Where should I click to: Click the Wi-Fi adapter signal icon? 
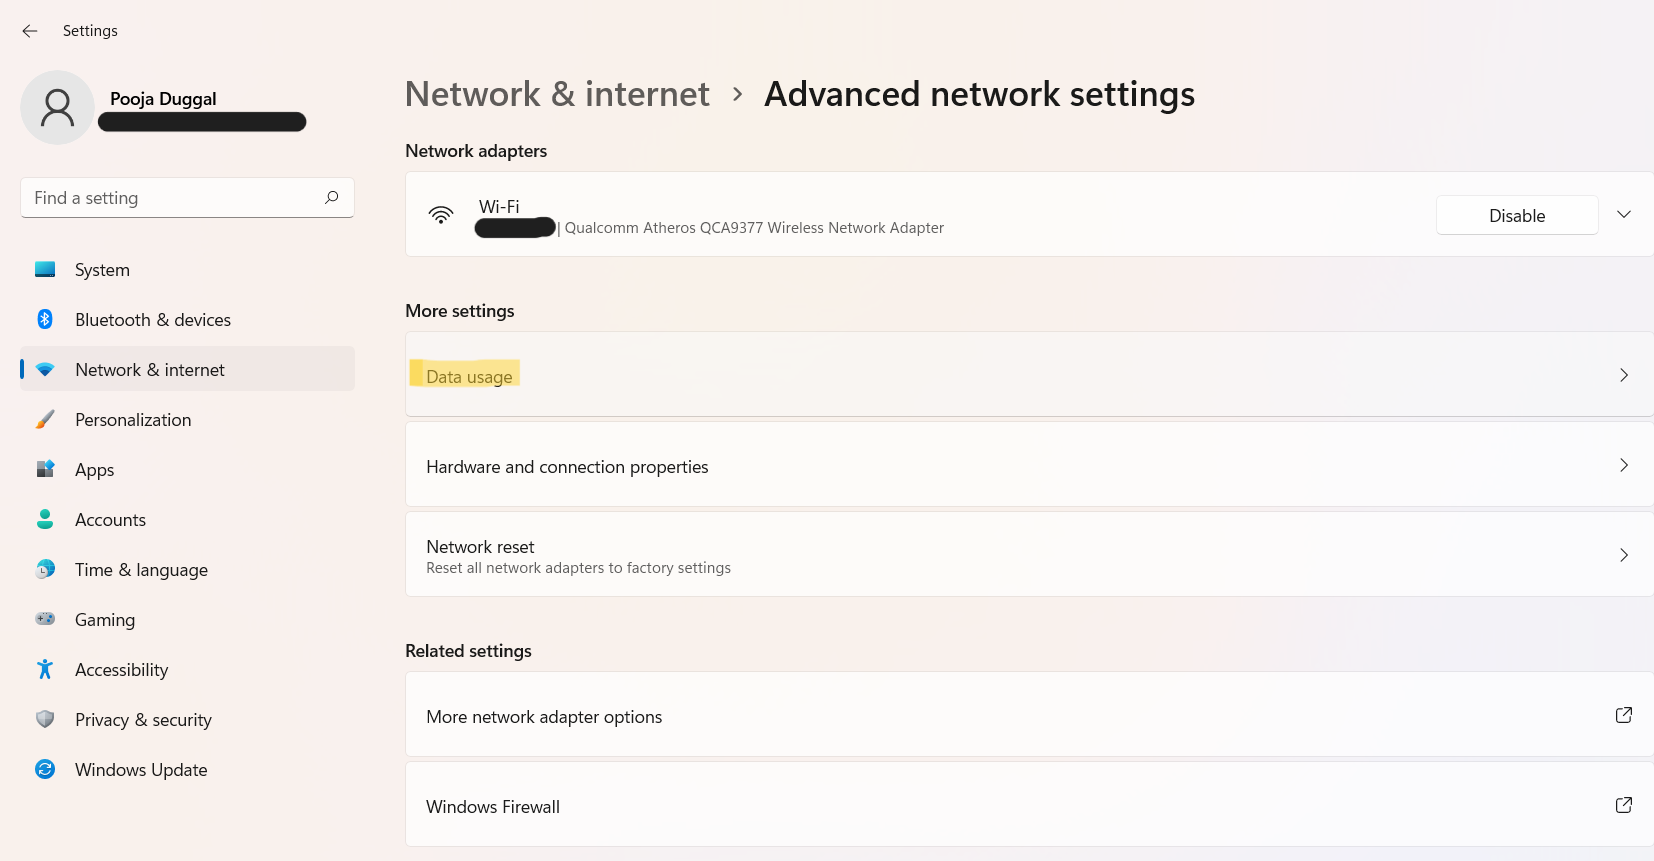pyautogui.click(x=441, y=215)
